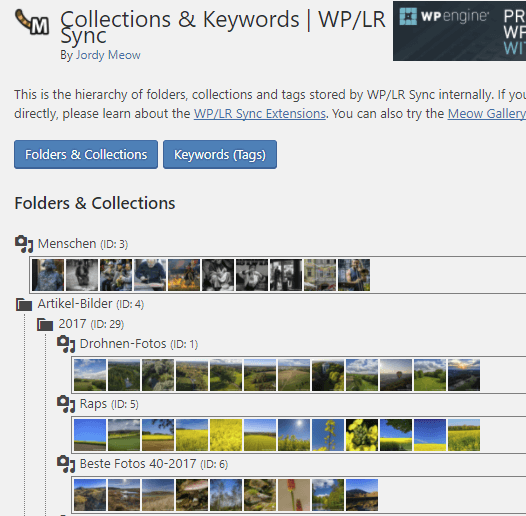Click the Drohnen-Fotos collection camera icon
526x516 pixels.
(66, 344)
